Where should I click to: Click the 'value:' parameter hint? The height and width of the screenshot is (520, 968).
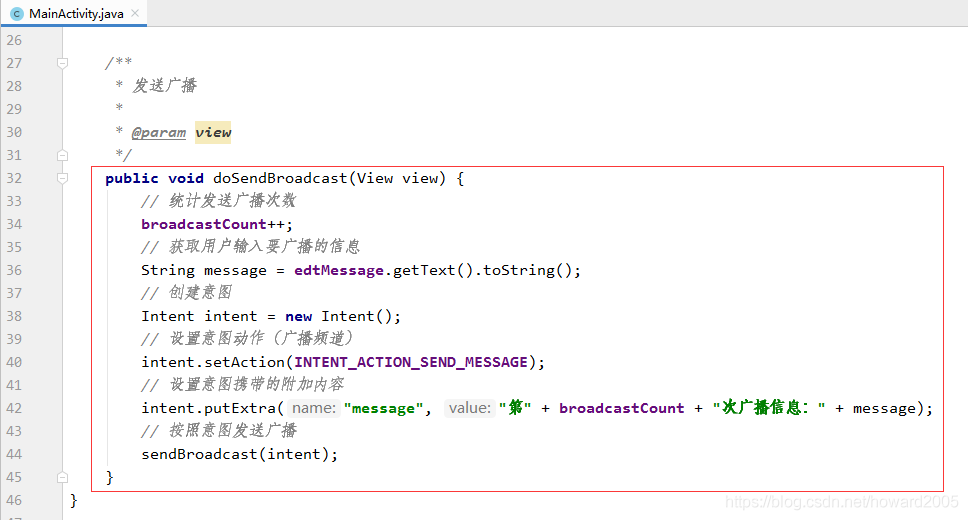coord(470,408)
